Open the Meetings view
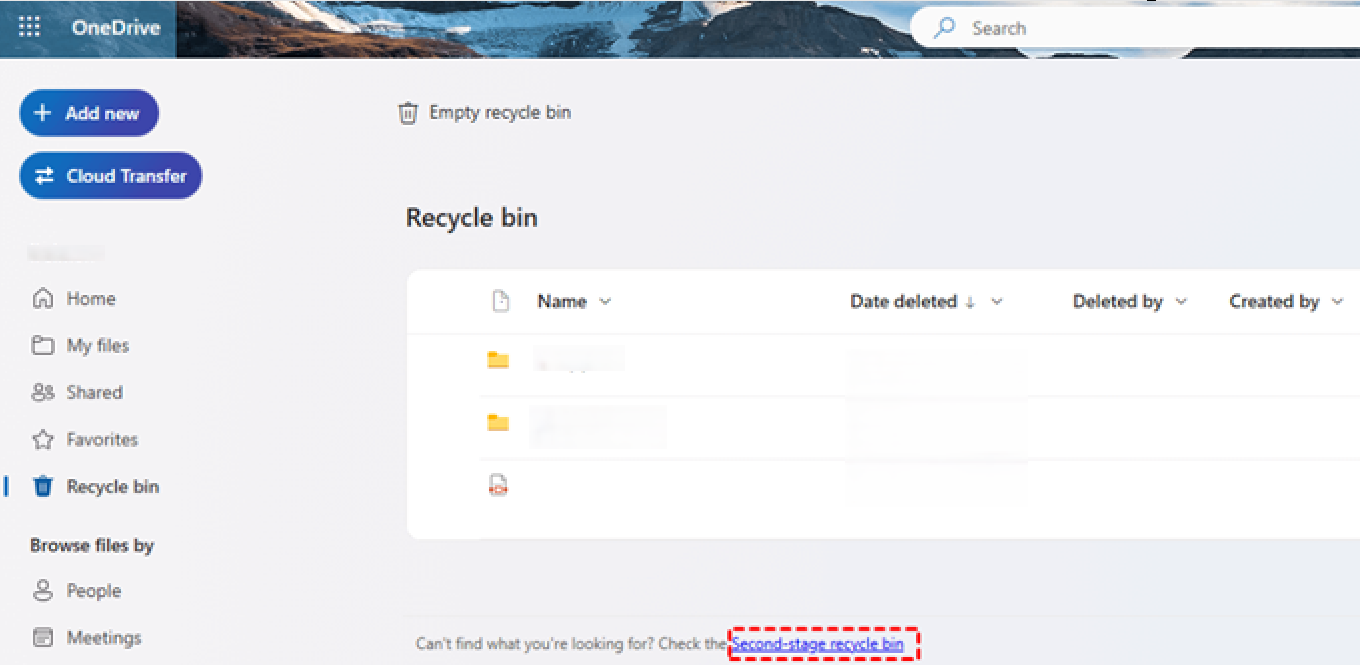 [102, 637]
